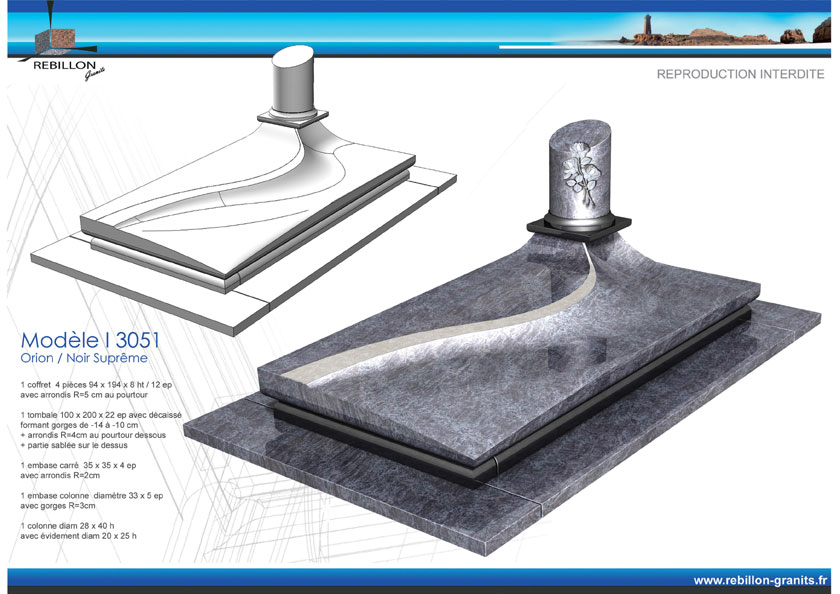
Task: Click the '1 tombale 100 x 200' specification
Action: pyautogui.click(x=100, y=413)
